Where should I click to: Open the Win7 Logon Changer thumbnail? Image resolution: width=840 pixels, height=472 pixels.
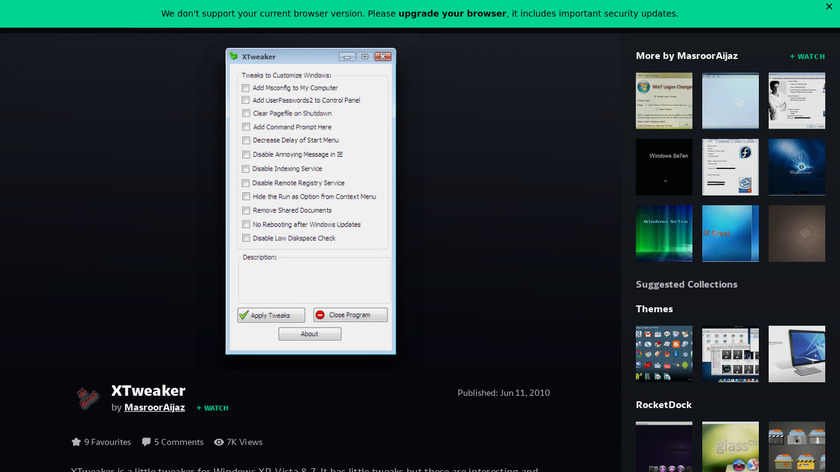pyautogui.click(x=664, y=101)
